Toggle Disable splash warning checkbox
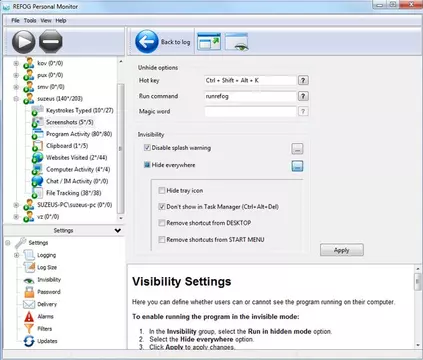The image size is (423, 360). [147, 148]
